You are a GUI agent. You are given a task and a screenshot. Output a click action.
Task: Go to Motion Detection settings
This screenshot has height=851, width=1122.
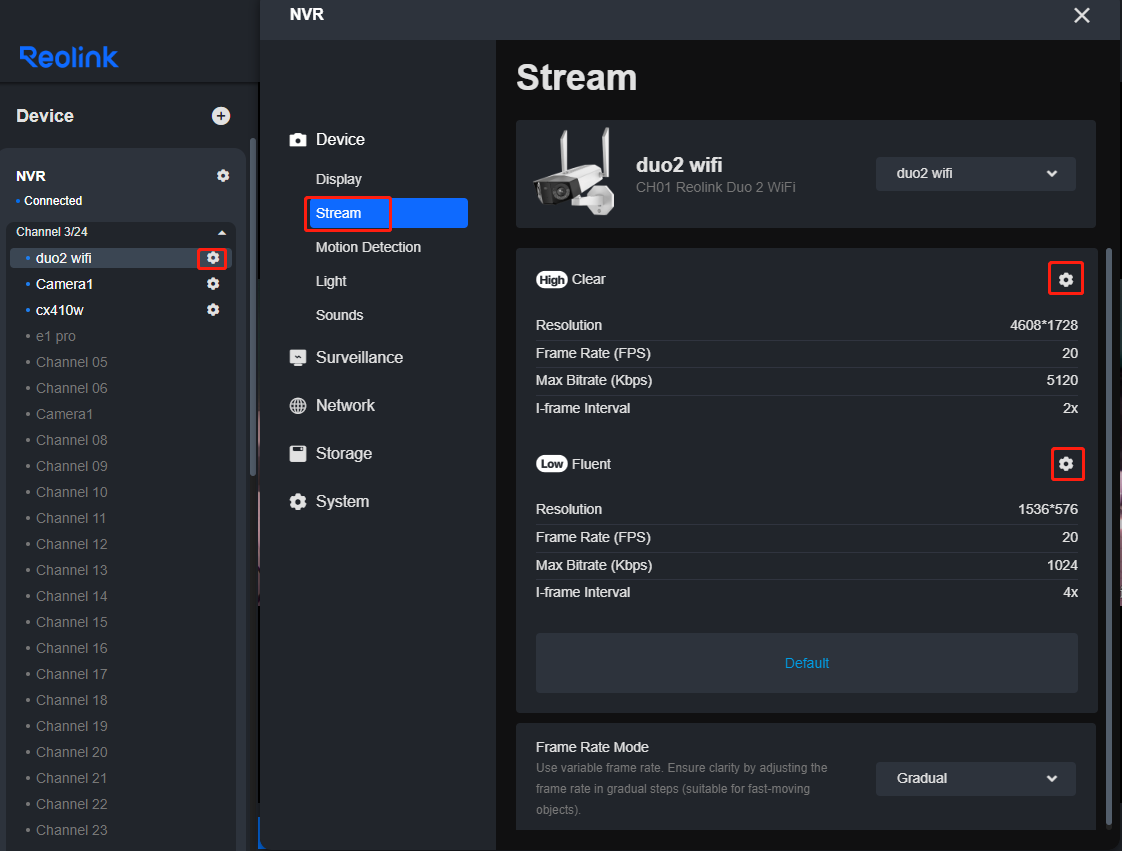click(368, 247)
